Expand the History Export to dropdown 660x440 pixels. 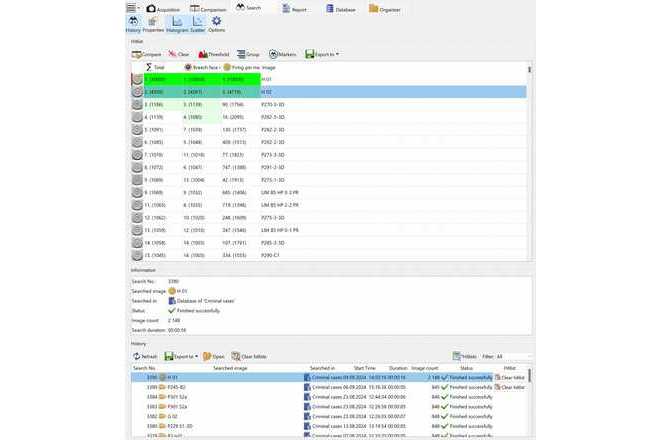pyautogui.click(x=182, y=355)
